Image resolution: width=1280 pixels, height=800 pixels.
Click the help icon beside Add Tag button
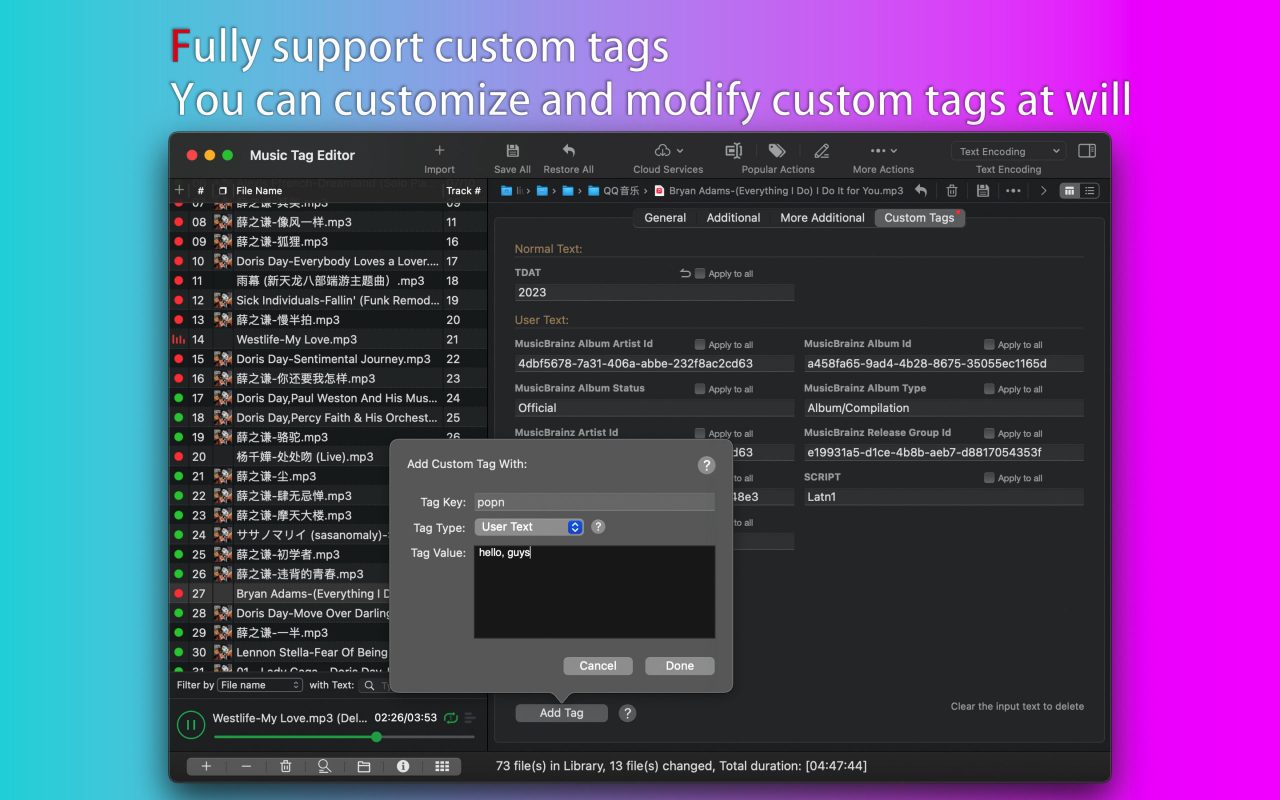coord(627,713)
